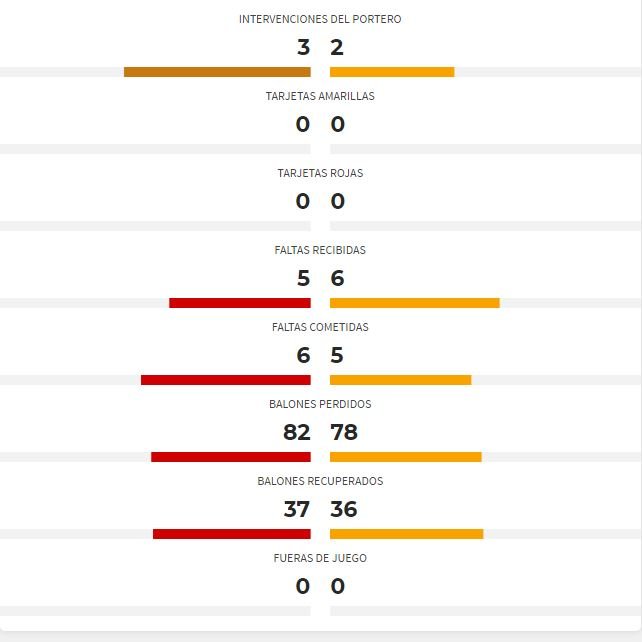Click the Faltas Cometidas heading

click(x=320, y=327)
